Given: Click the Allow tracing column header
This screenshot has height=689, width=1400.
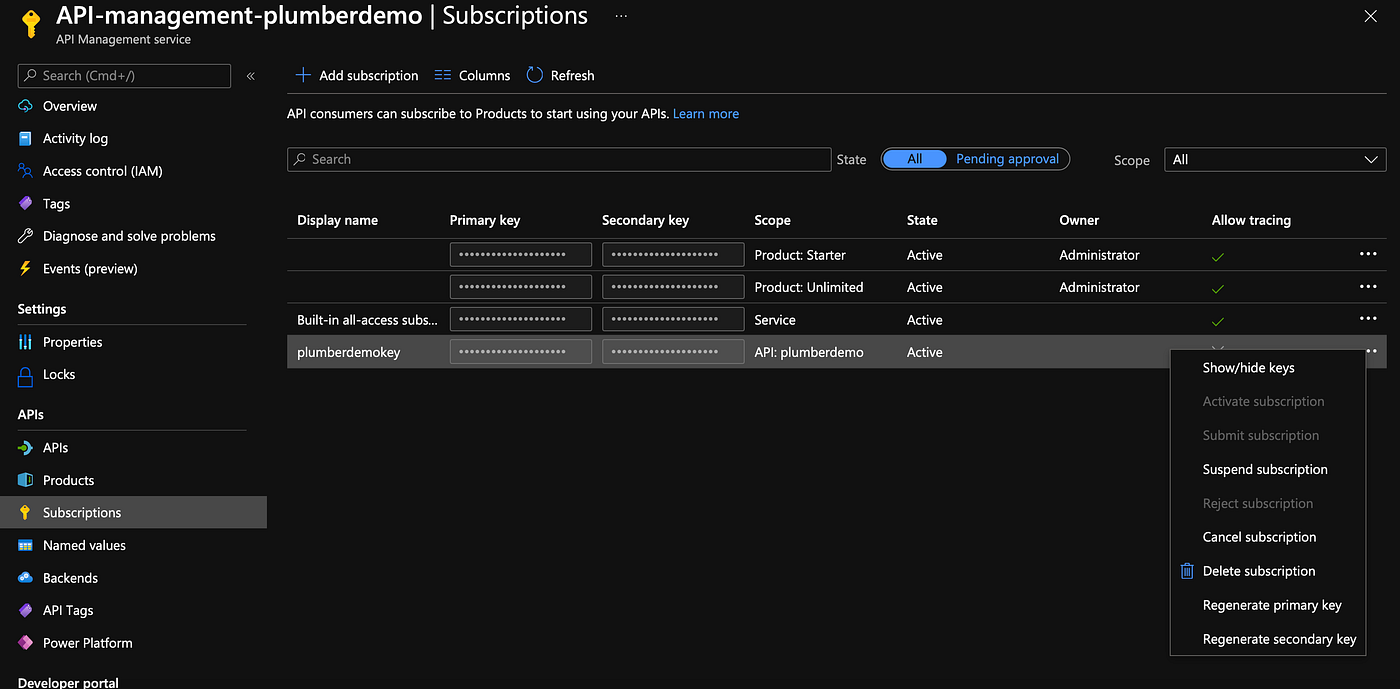Looking at the screenshot, I should pos(1251,220).
